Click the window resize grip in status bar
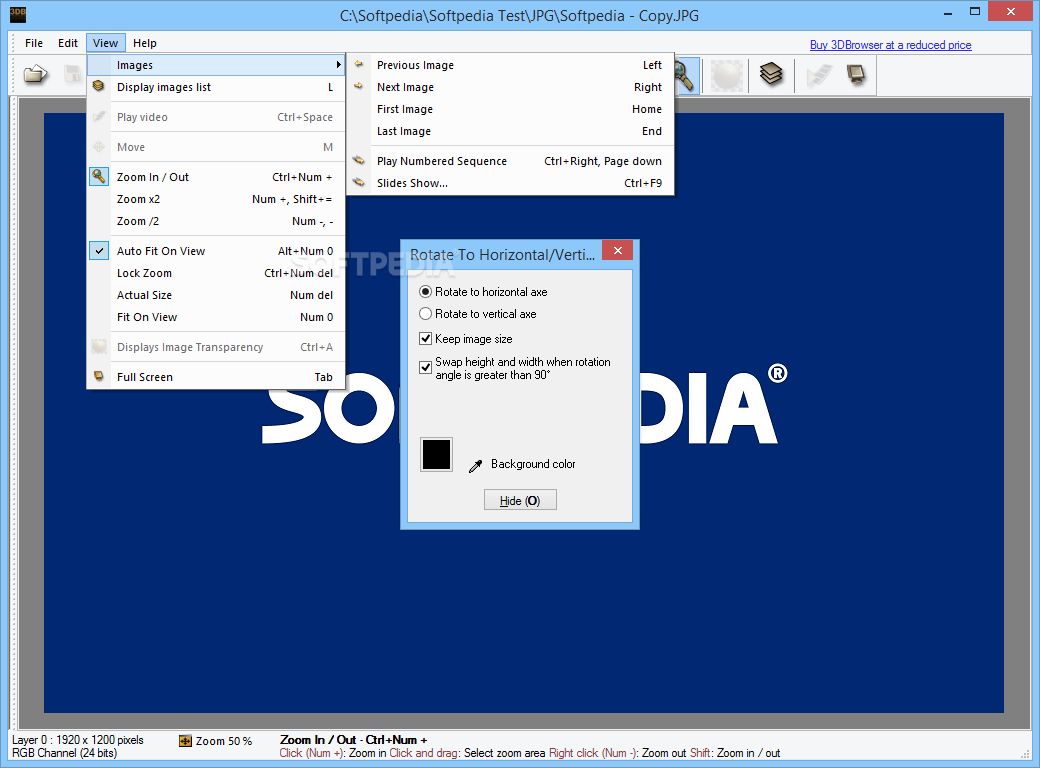Image resolution: width=1040 pixels, height=768 pixels. [1025, 753]
